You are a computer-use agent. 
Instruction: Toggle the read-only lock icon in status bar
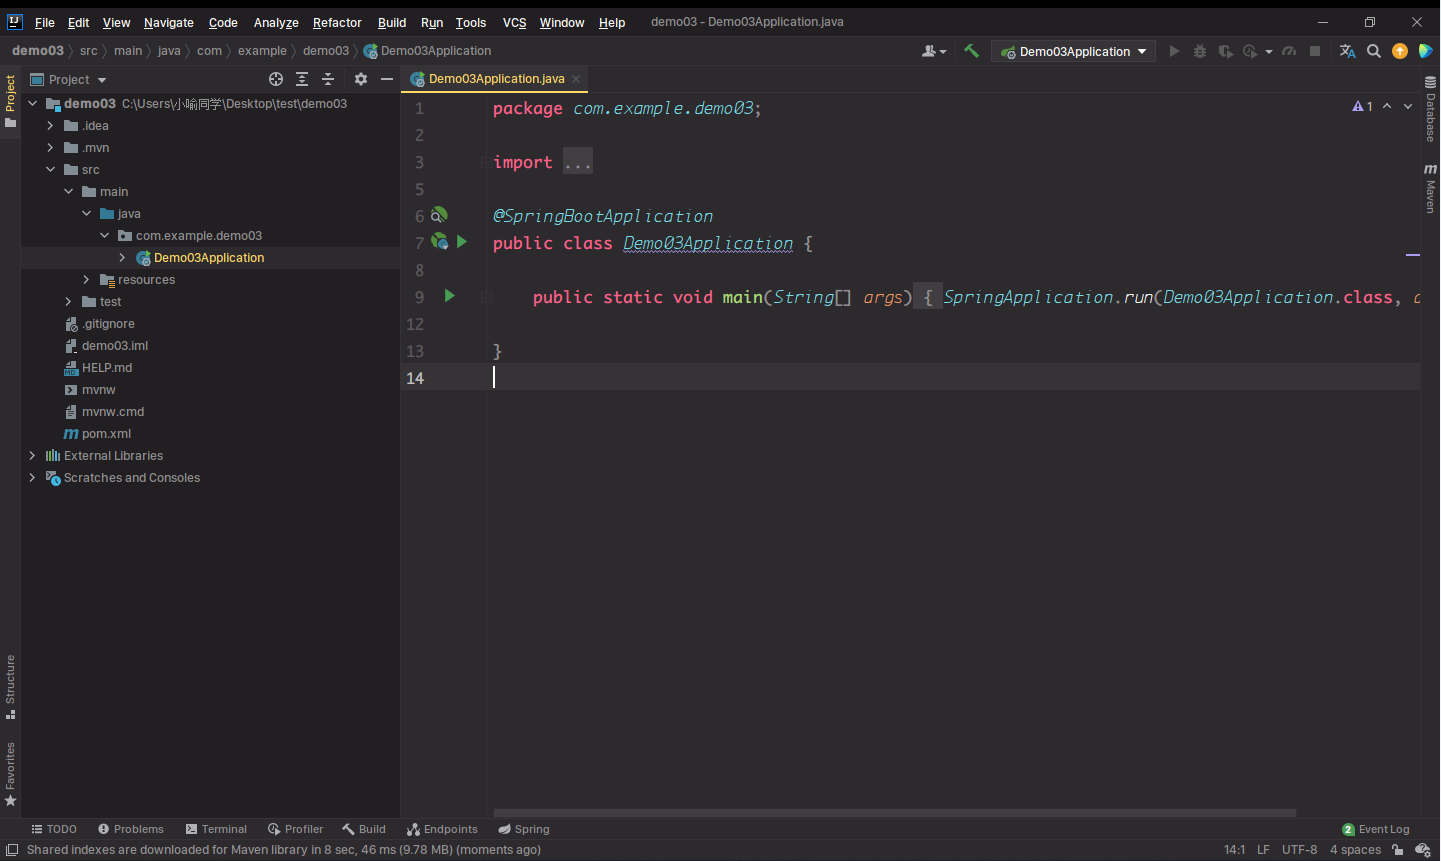coord(1398,850)
